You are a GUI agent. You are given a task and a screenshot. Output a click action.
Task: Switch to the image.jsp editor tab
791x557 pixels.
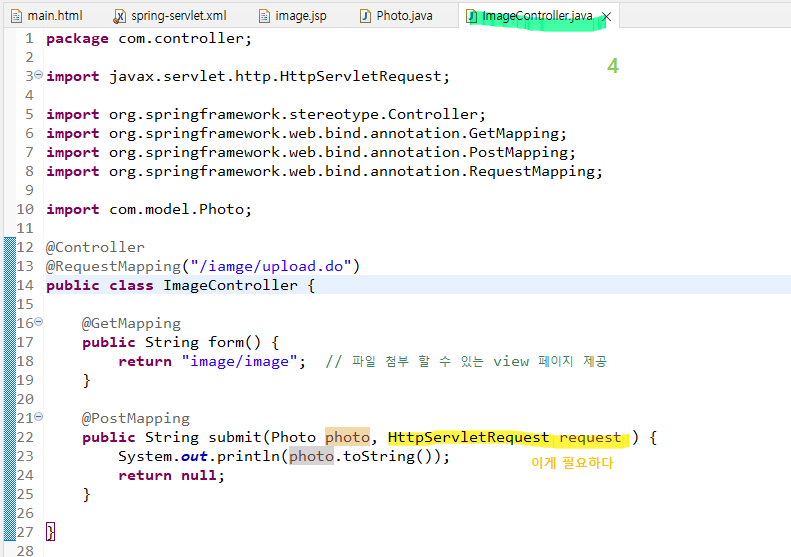coord(293,16)
